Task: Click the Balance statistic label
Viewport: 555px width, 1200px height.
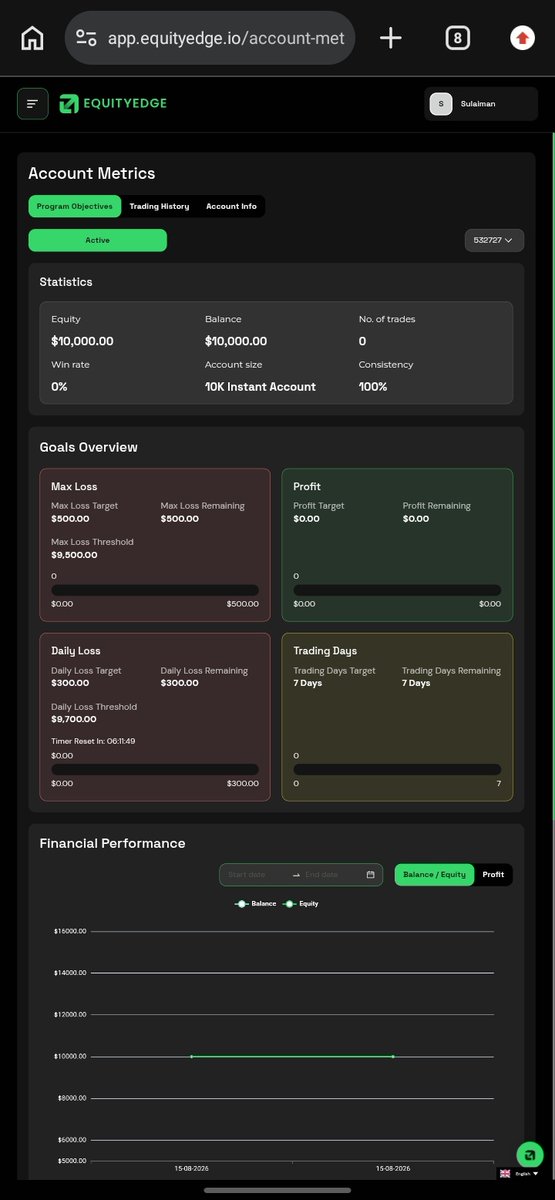Action: pyautogui.click(x=223, y=319)
